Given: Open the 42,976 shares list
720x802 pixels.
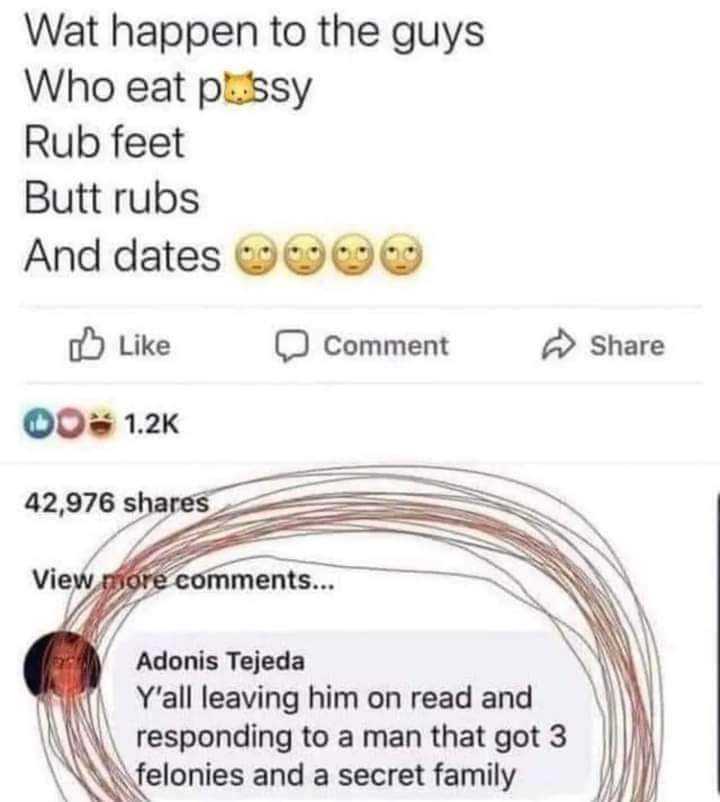Looking at the screenshot, I should coord(117,503).
